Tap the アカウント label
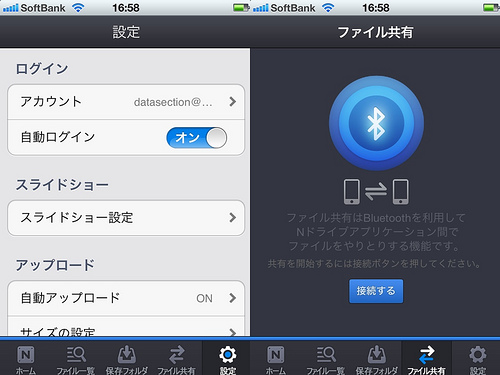 (51, 101)
